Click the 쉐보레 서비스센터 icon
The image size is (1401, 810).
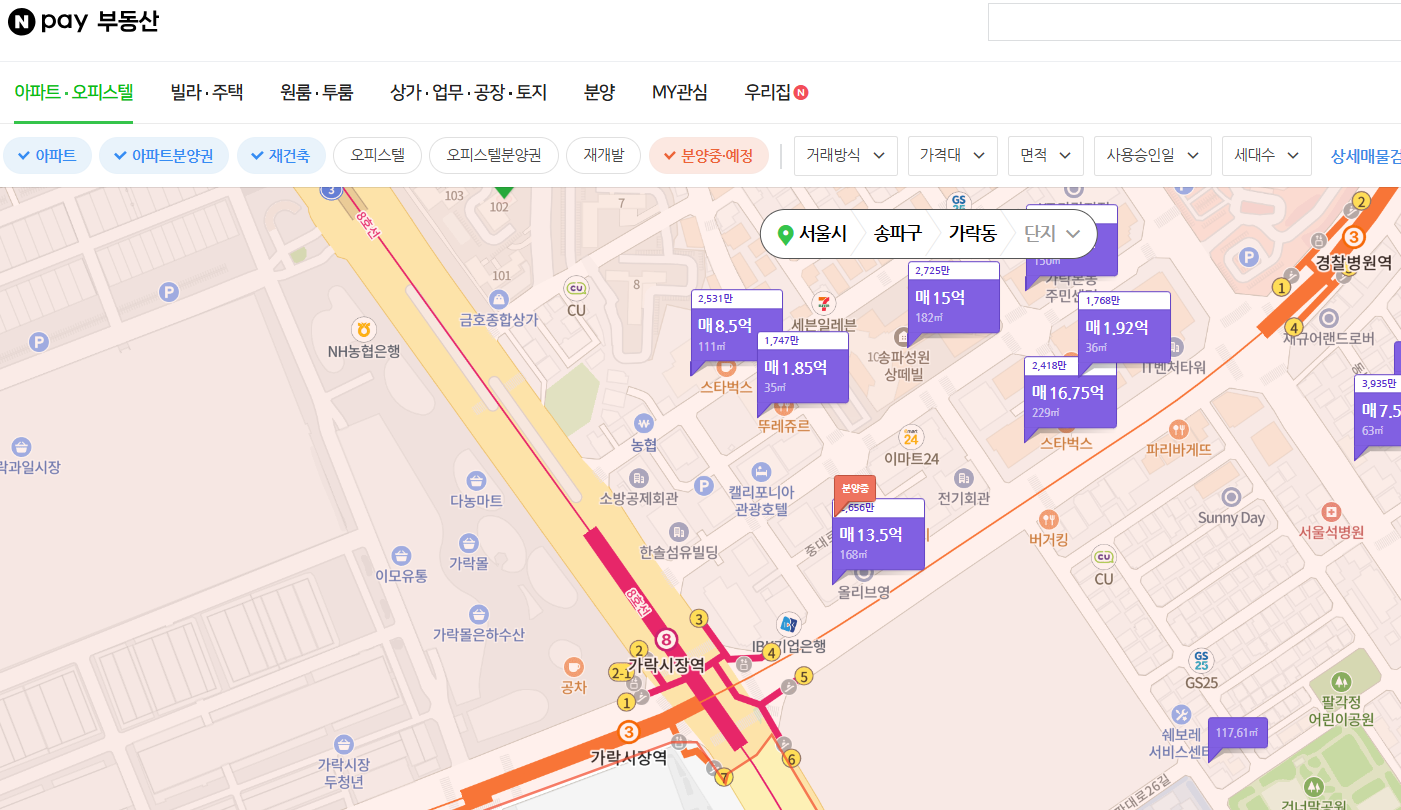click(1181, 713)
